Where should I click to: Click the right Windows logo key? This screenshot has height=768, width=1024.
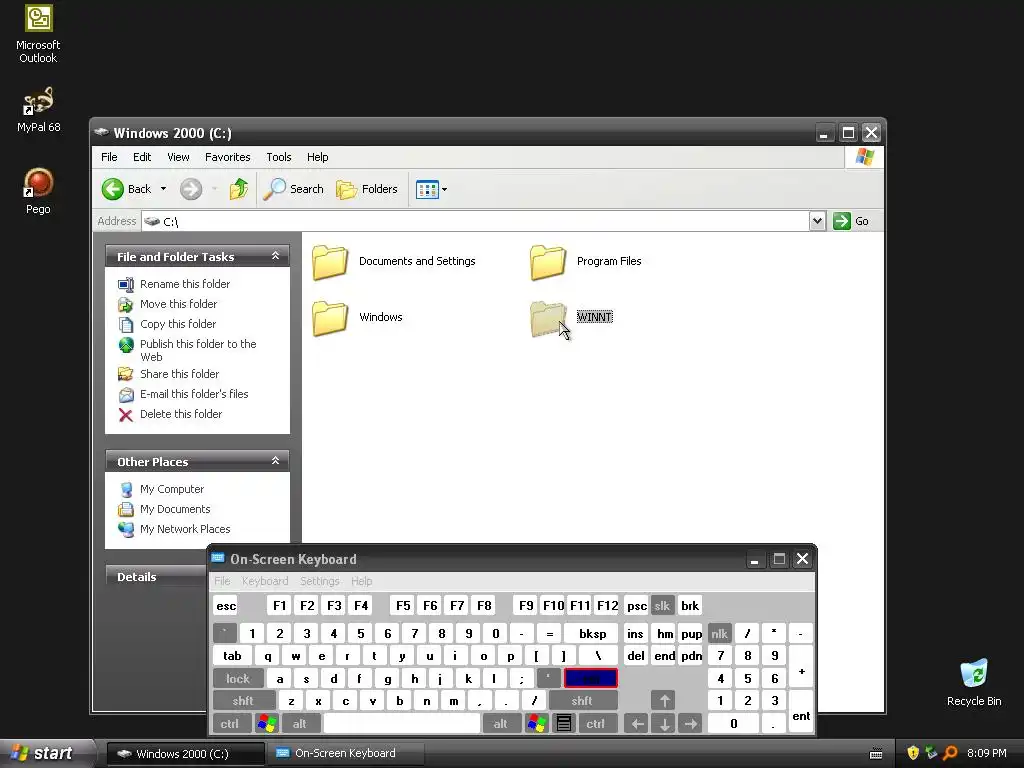click(537, 724)
